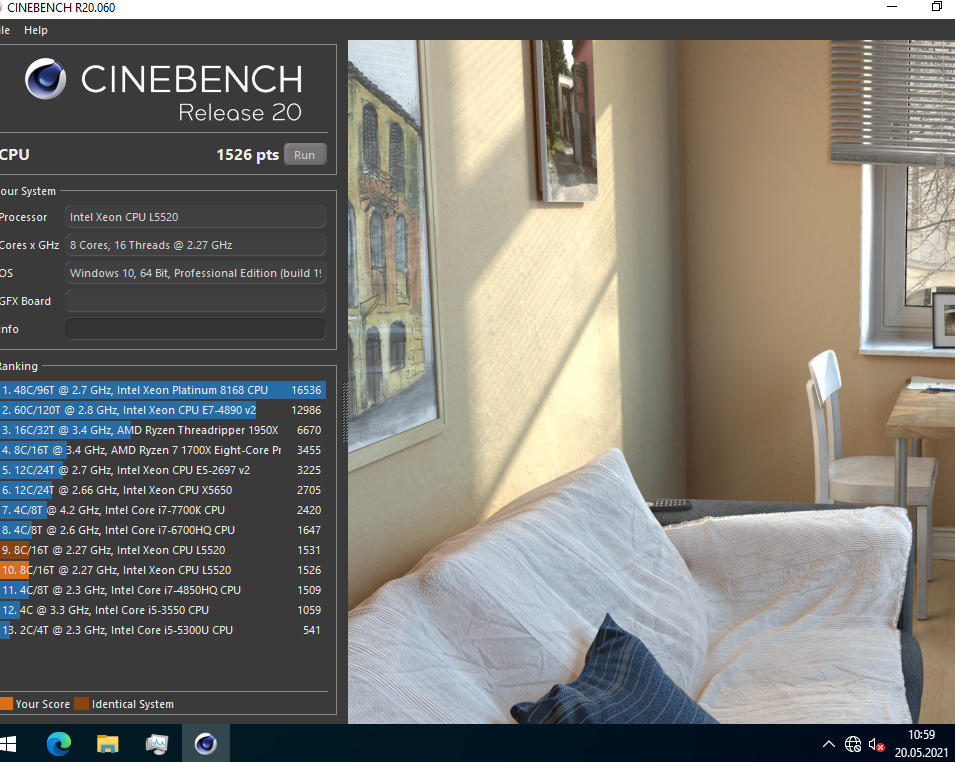The image size is (955, 762).
Task: Open Microsoft Edge from the taskbar
Action: click(x=59, y=744)
